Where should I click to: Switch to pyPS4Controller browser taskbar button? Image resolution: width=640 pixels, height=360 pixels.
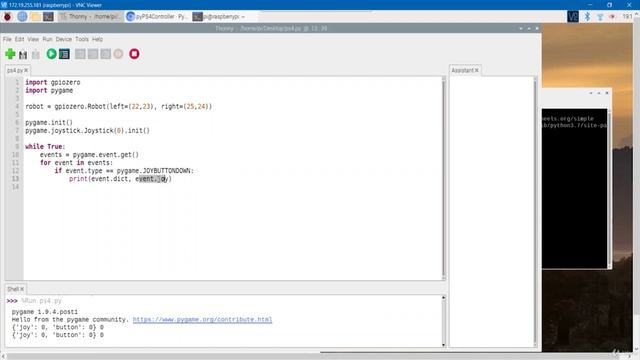tap(157, 17)
